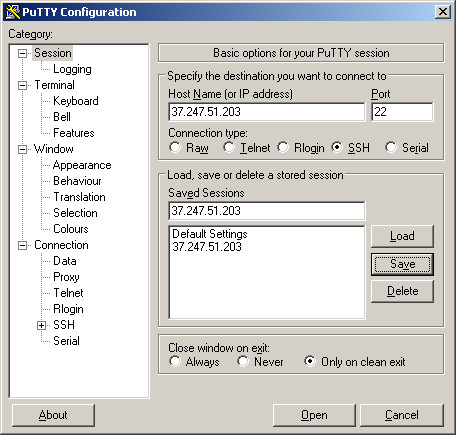Screen dimensions: 456x435
Task: Select the Serial connection type radio
Action: pyautogui.click(x=391, y=147)
